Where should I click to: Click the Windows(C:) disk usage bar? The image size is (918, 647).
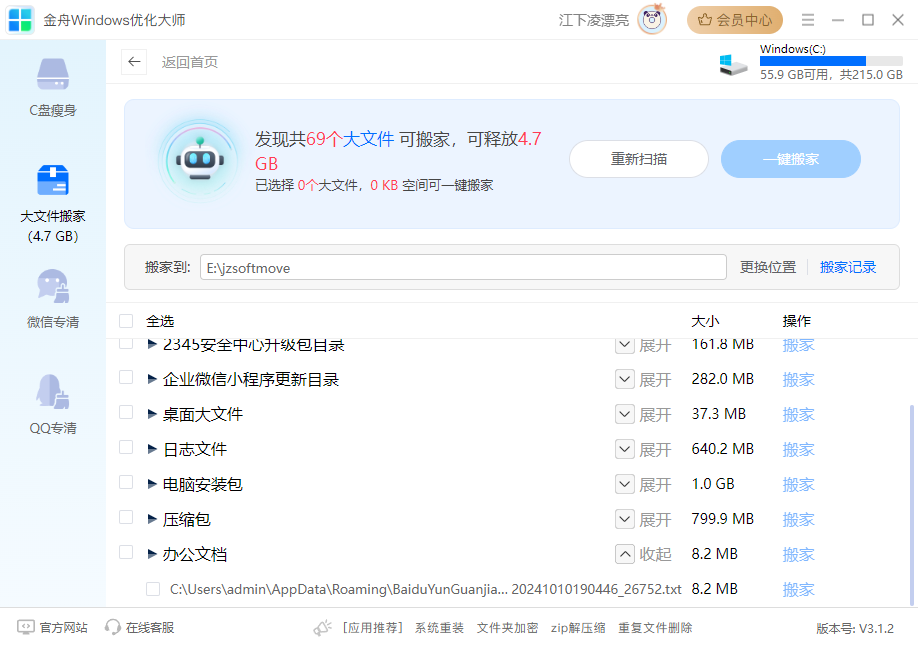[x=831, y=61]
